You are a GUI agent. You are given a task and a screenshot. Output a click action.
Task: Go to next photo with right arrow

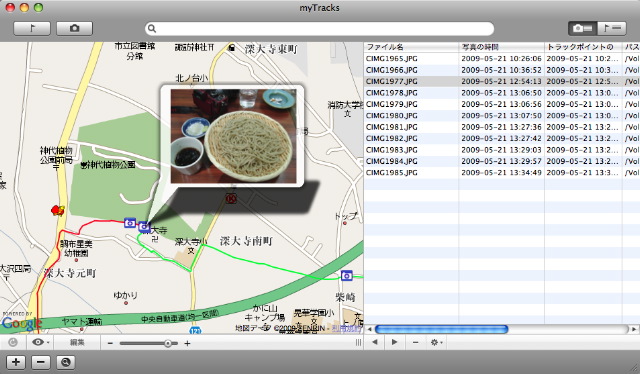tap(394, 342)
